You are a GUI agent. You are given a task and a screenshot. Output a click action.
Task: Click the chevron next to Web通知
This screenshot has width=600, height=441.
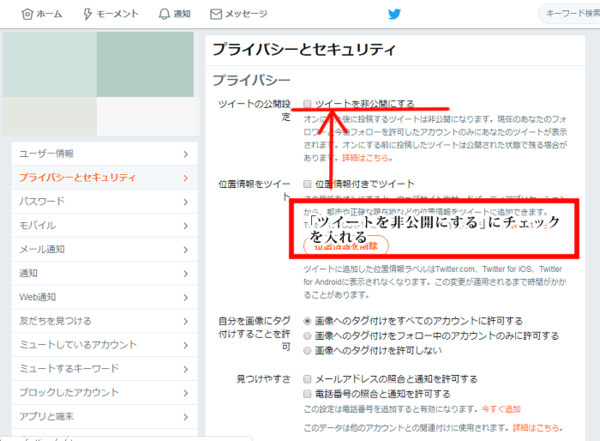(x=186, y=297)
